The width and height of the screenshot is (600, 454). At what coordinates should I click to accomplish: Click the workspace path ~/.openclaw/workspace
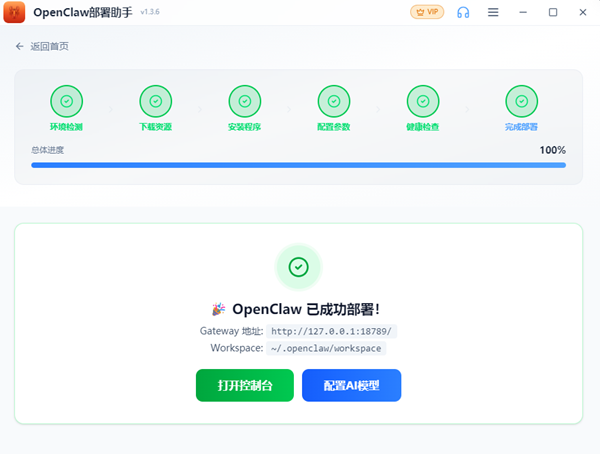(326, 348)
